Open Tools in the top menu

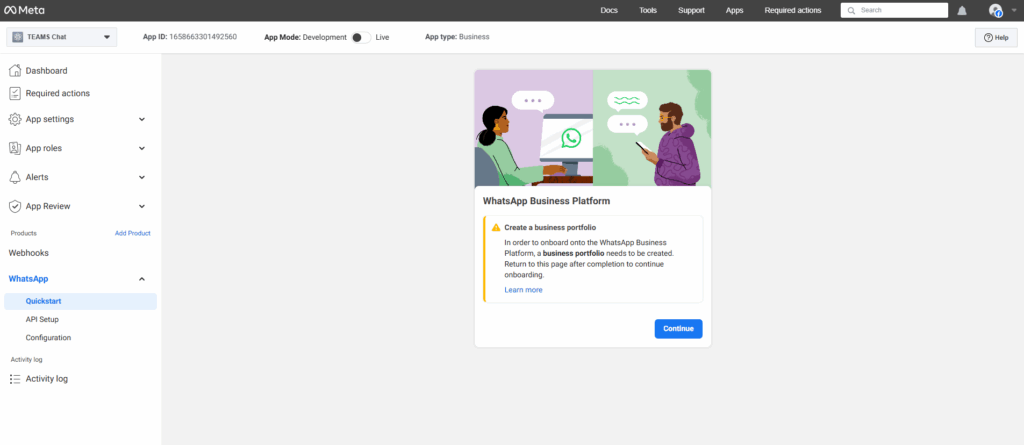tap(648, 10)
